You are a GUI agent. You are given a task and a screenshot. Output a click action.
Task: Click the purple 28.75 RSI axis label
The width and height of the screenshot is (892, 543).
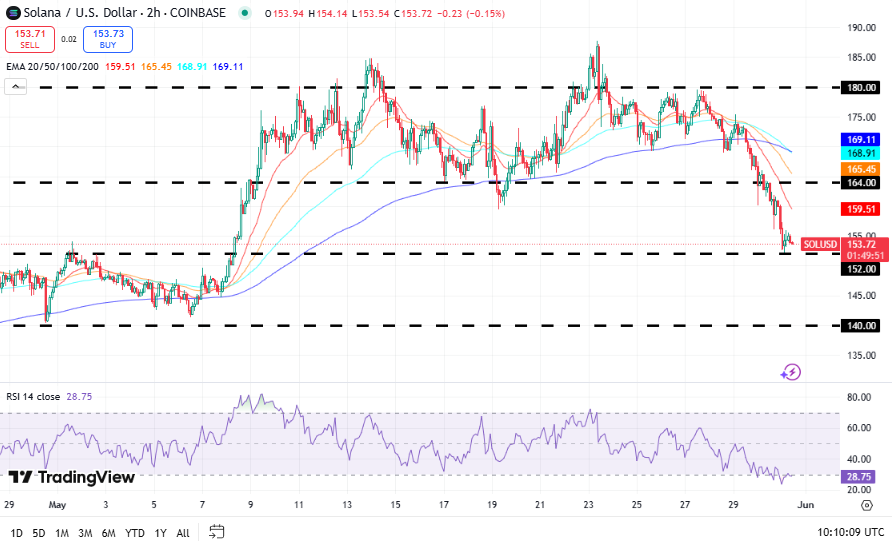[858, 476]
